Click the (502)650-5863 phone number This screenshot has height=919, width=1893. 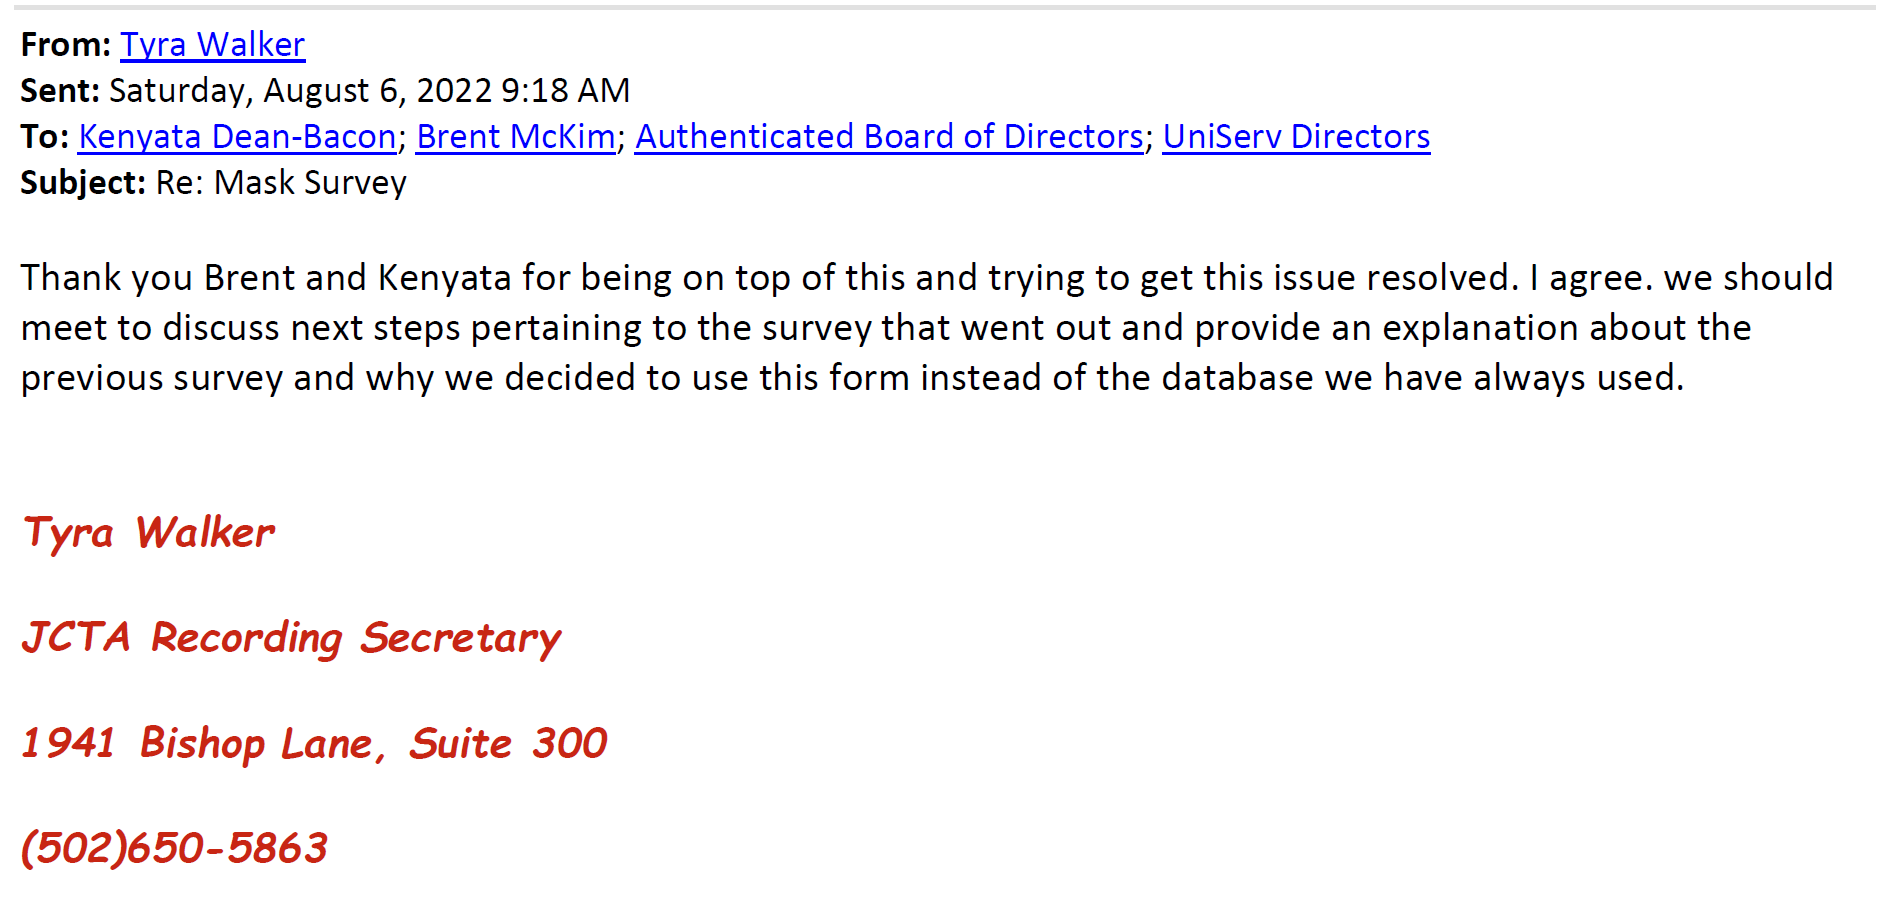(x=174, y=848)
